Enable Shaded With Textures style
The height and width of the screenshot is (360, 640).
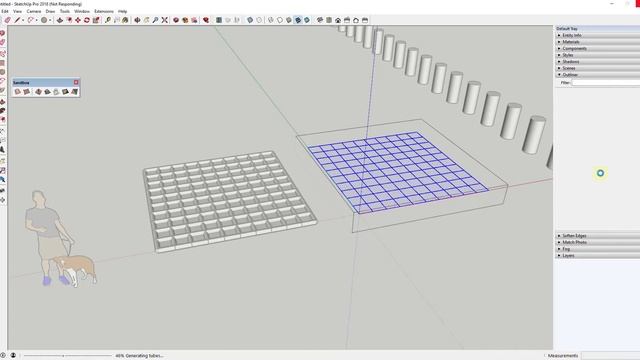click(298, 20)
